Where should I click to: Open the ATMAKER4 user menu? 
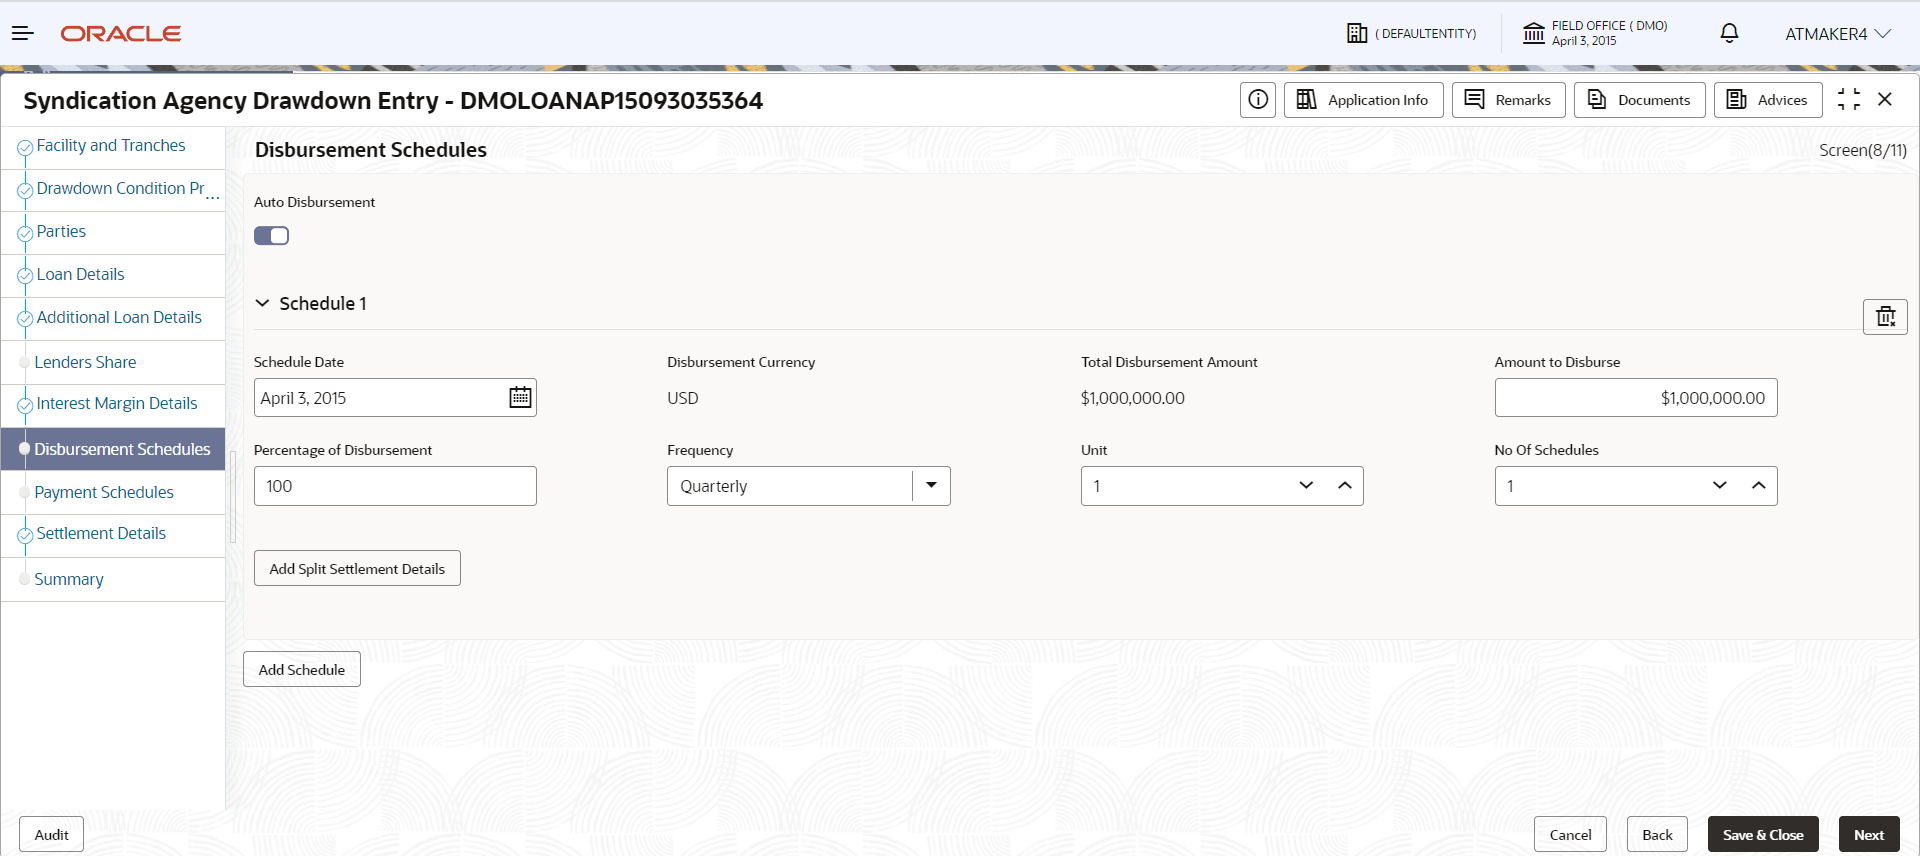click(x=1838, y=34)
